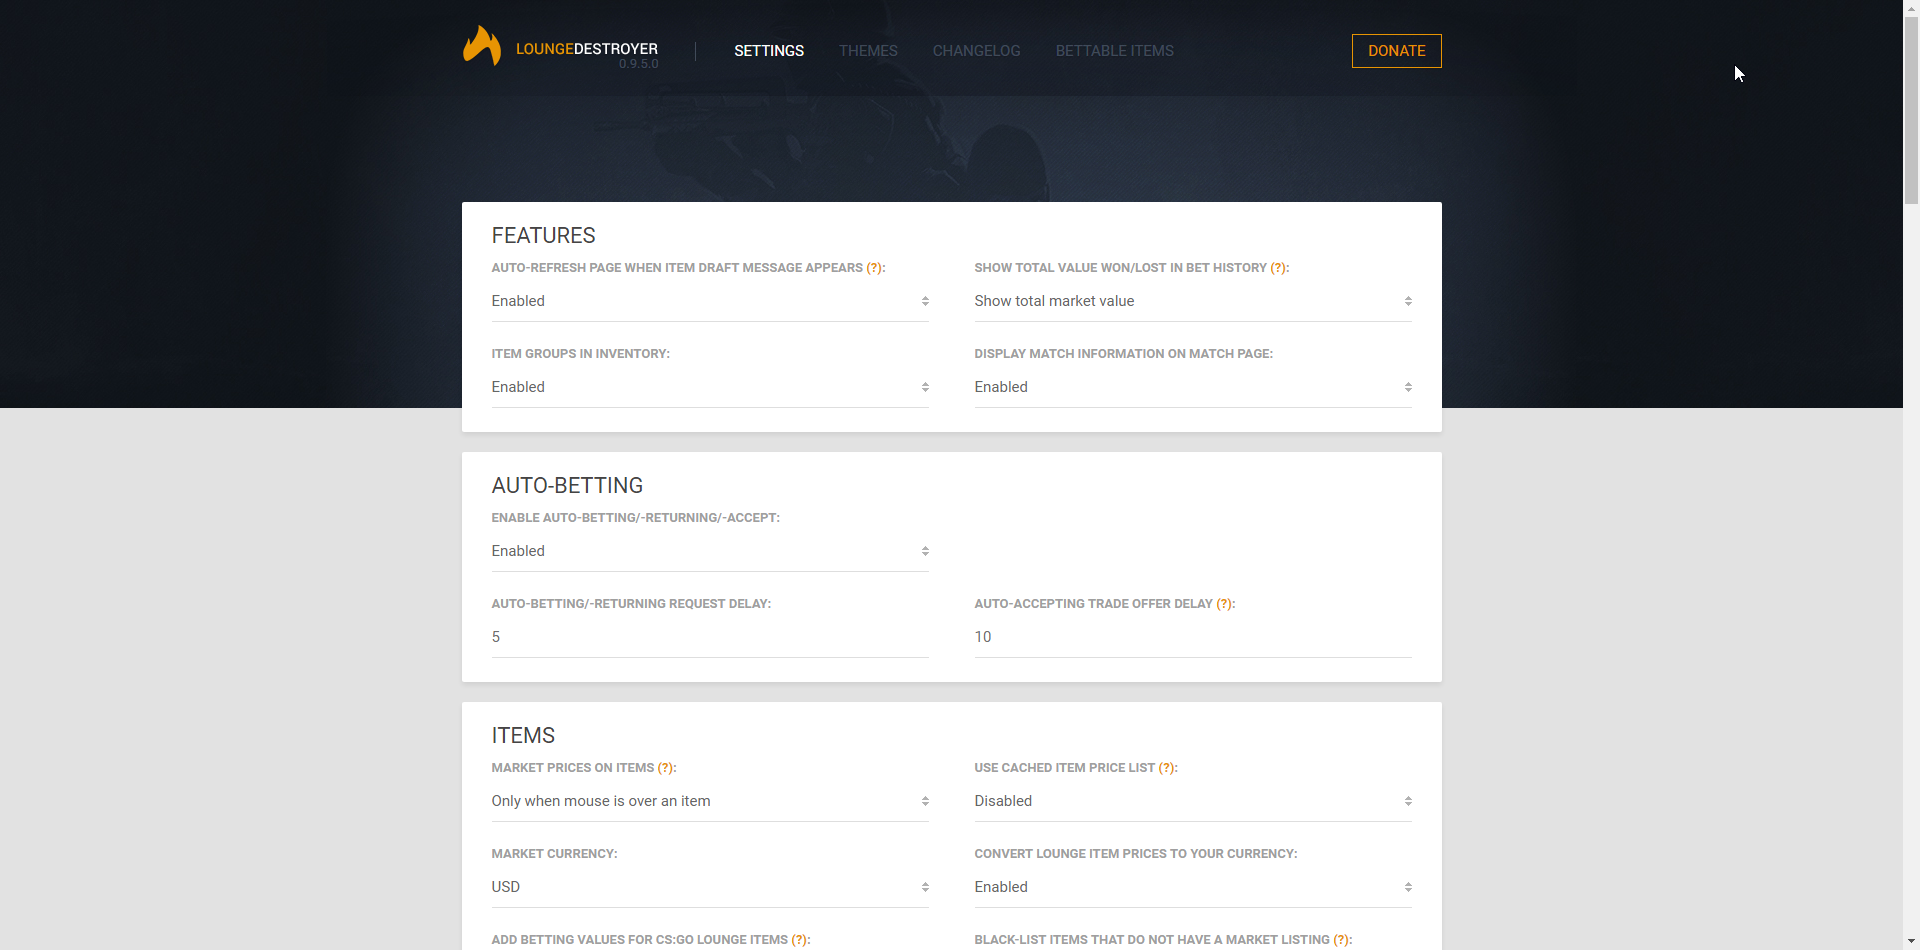Click help icon next to black-list items label
Screen dimensions: 1920x950
(1341, 940)
